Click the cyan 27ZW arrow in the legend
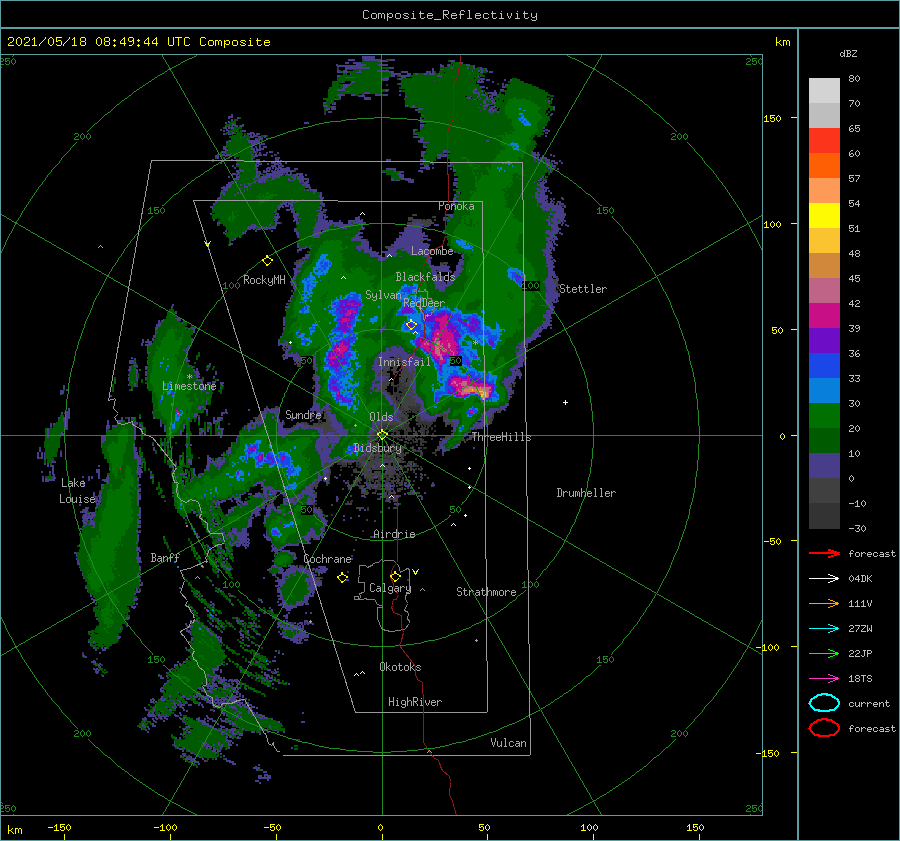The height and width of the screenshot is (841, 900). (824, 628)
